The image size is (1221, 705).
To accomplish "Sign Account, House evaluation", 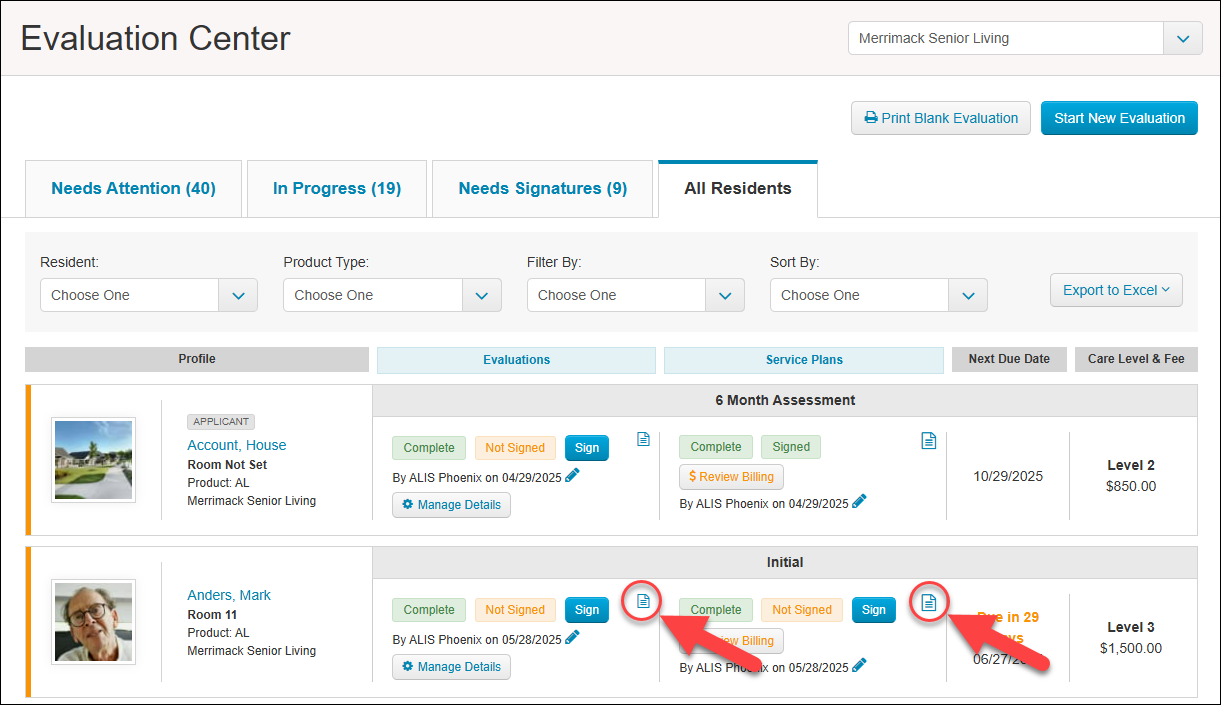I will (x=587, y=448).
